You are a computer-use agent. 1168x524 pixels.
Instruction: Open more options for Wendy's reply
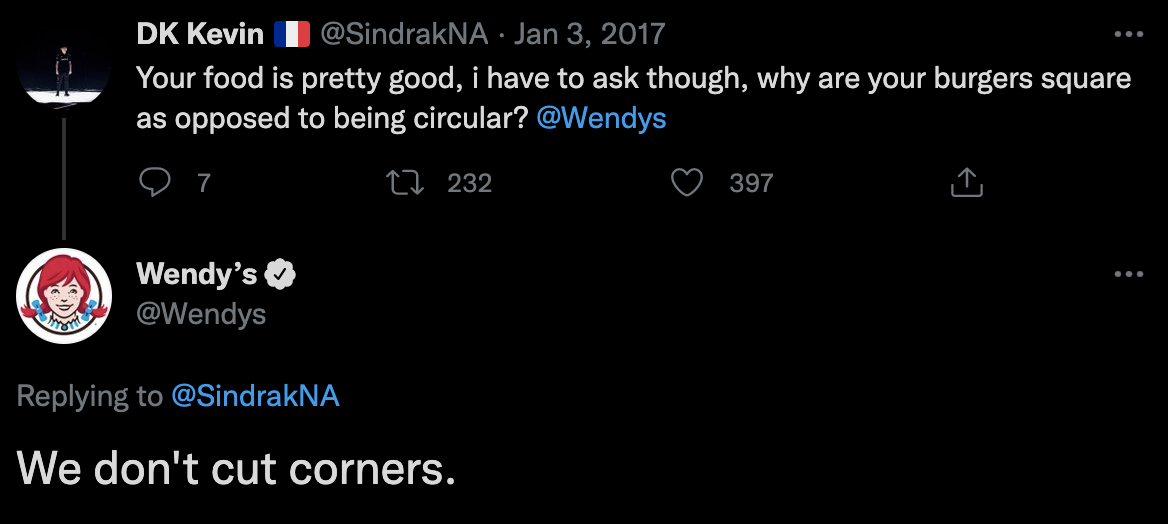pyautogui.click(x=1128, y=274)
